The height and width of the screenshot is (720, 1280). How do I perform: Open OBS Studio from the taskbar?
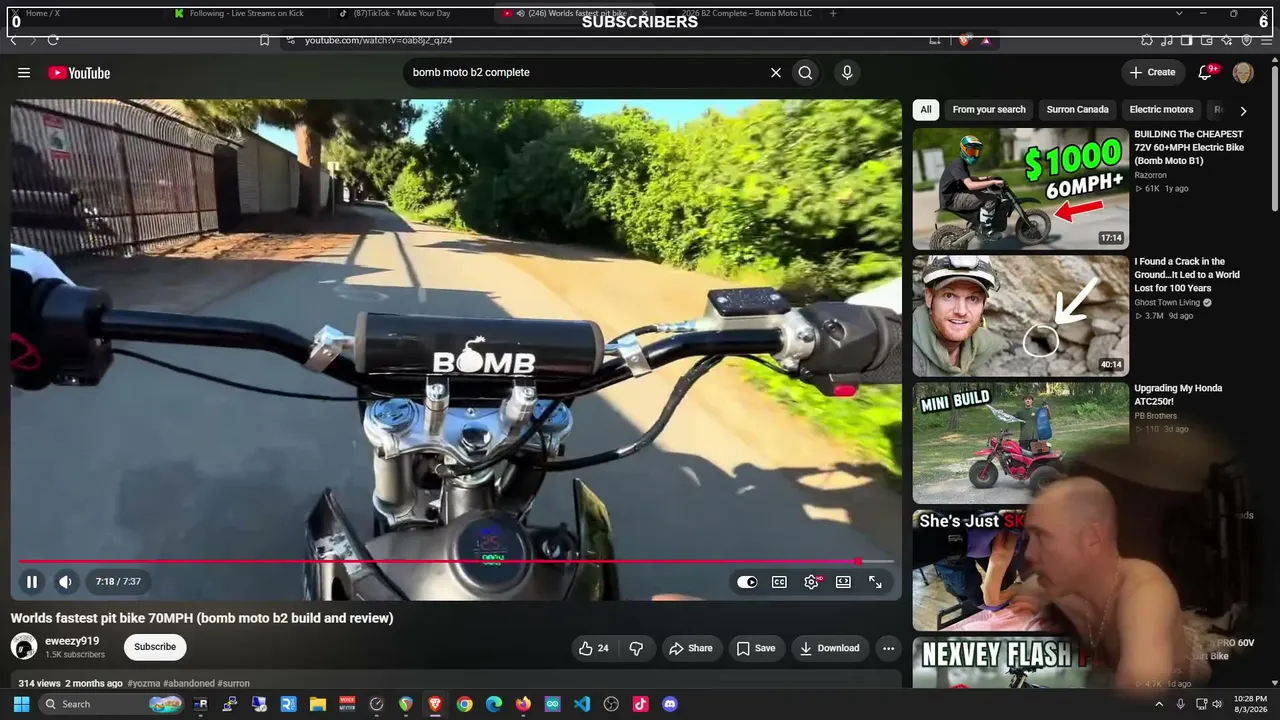coord(611,704)
